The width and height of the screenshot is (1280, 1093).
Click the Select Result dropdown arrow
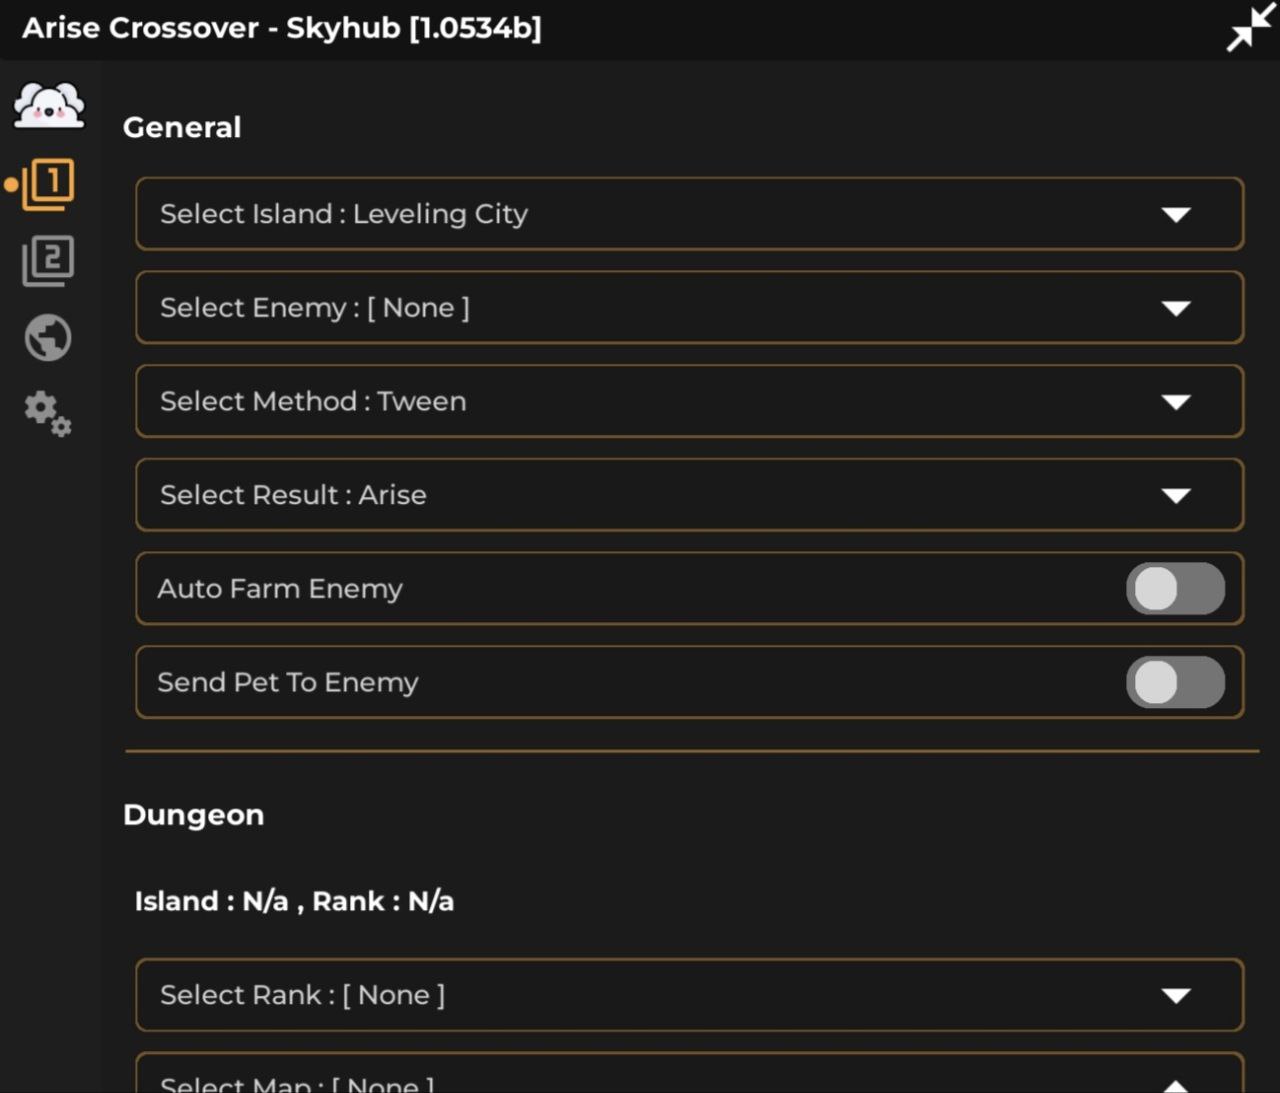pyautogui.click(x=1176, y=495)
